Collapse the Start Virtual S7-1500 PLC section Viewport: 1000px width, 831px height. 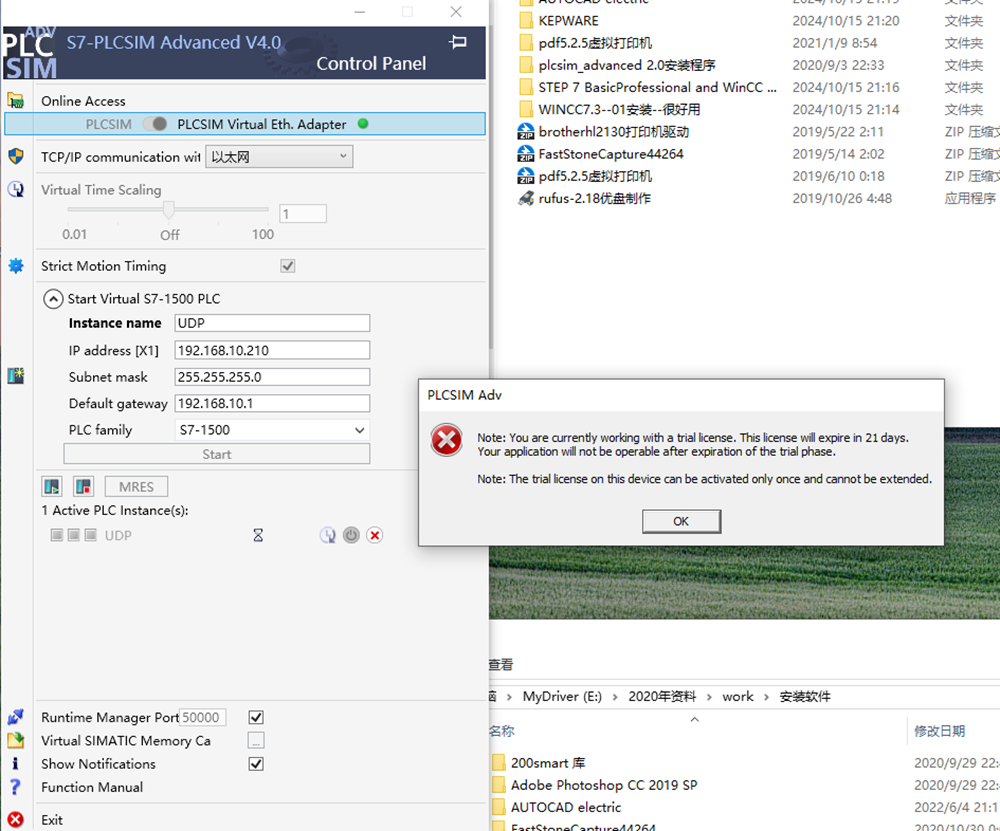click(52, 299)
